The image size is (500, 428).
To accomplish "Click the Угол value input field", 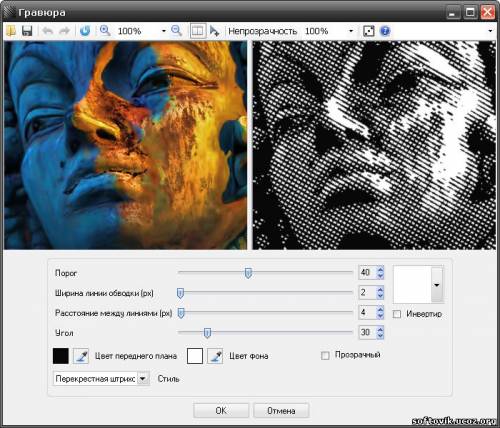I will (367, 332).
